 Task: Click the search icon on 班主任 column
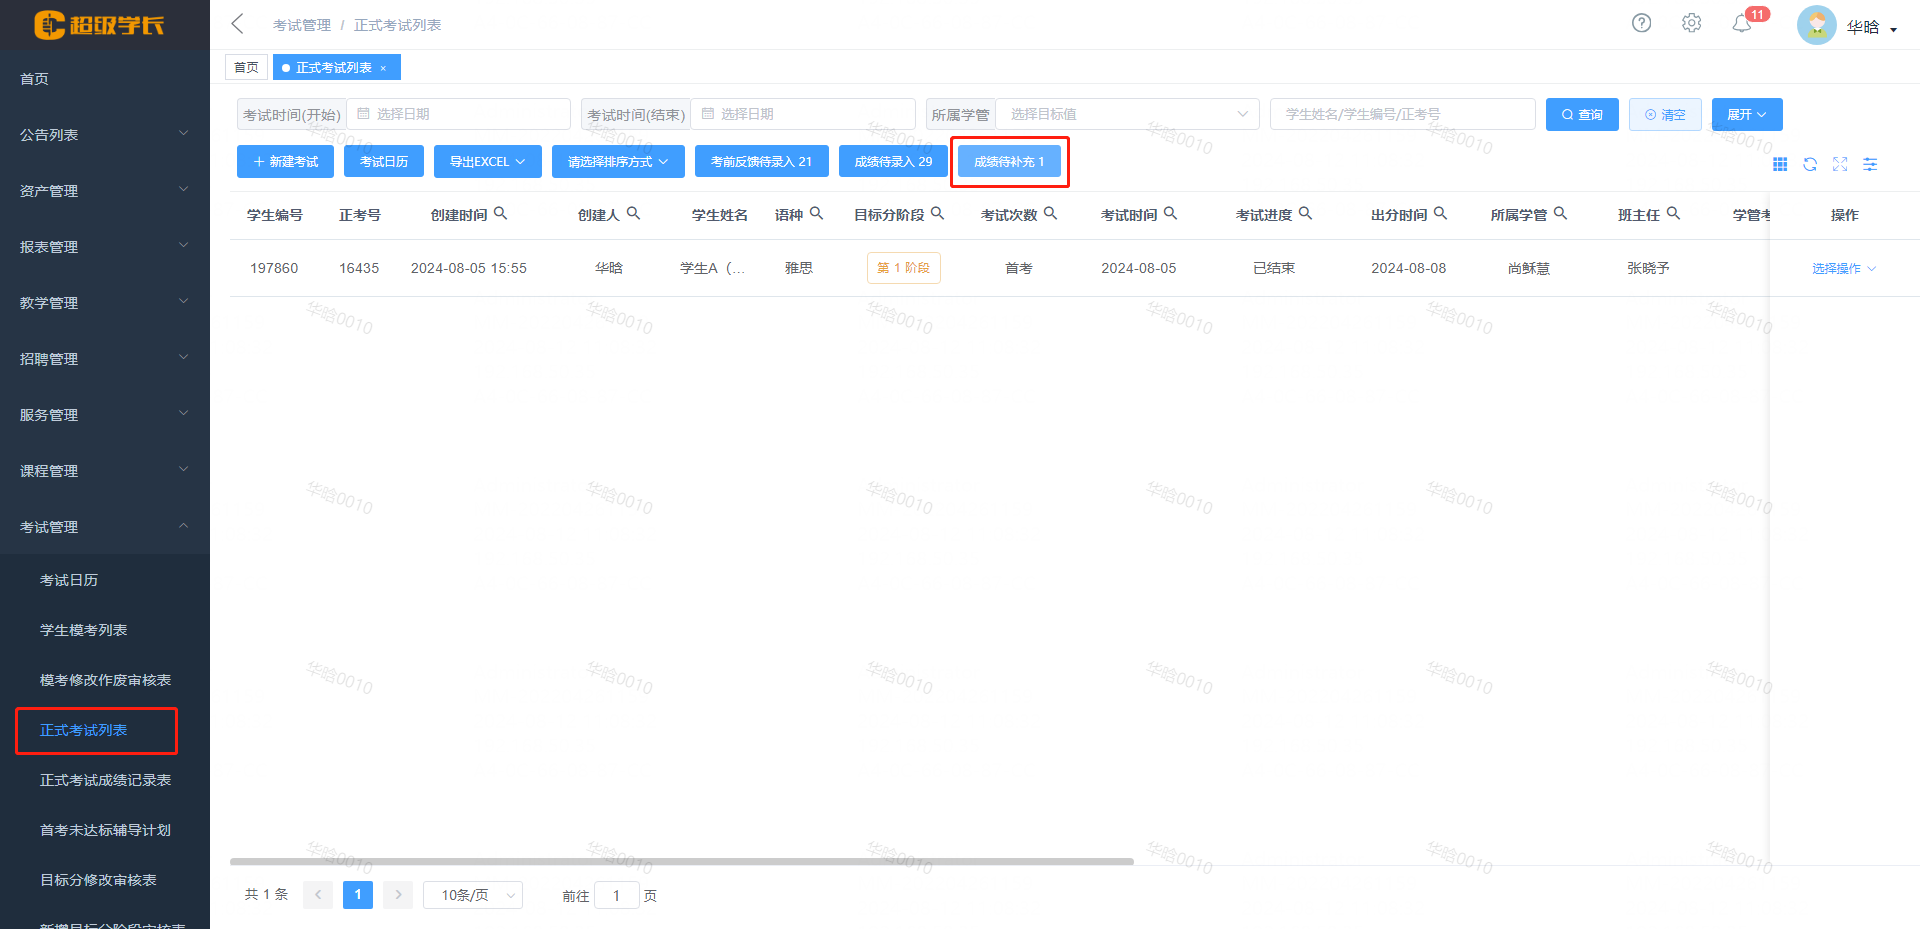[1673, 212]
